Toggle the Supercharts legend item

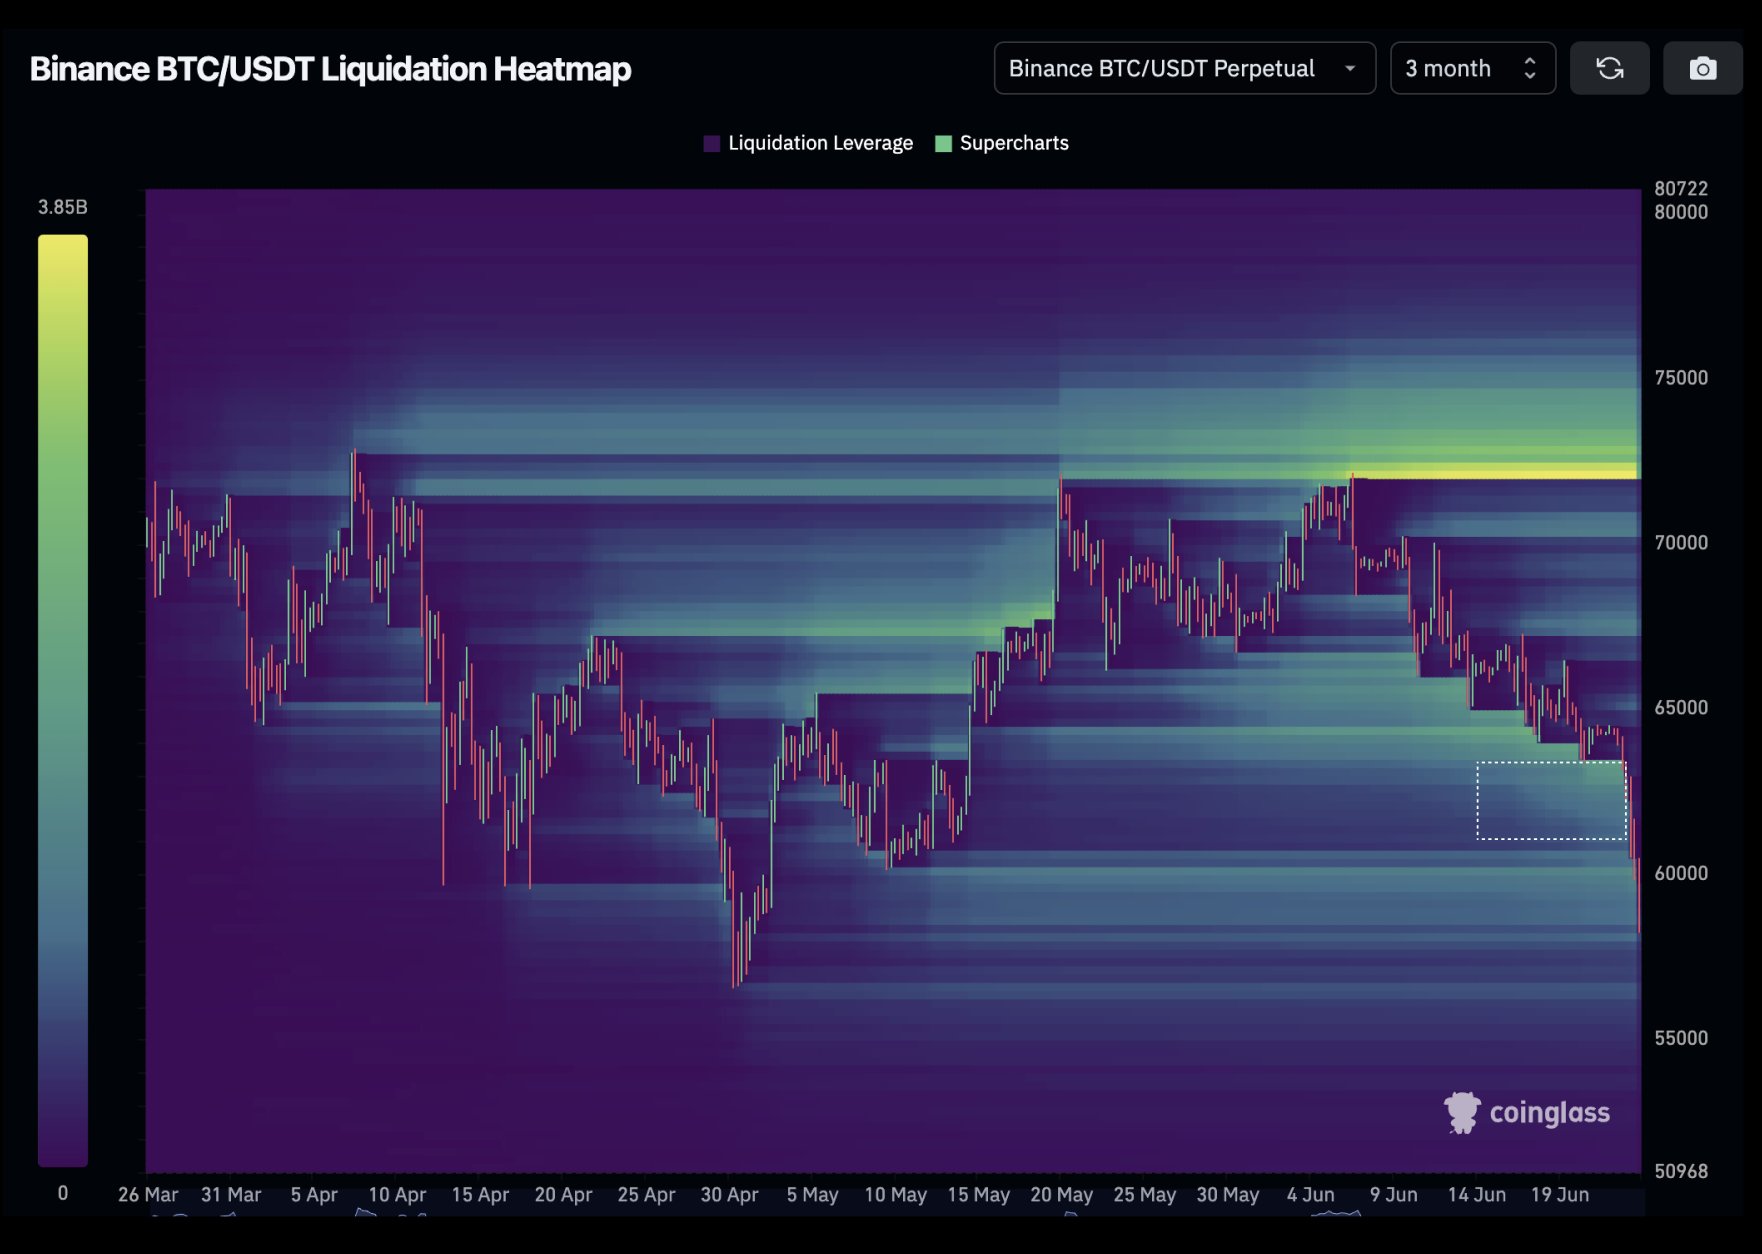click(x=1001, y=143)
